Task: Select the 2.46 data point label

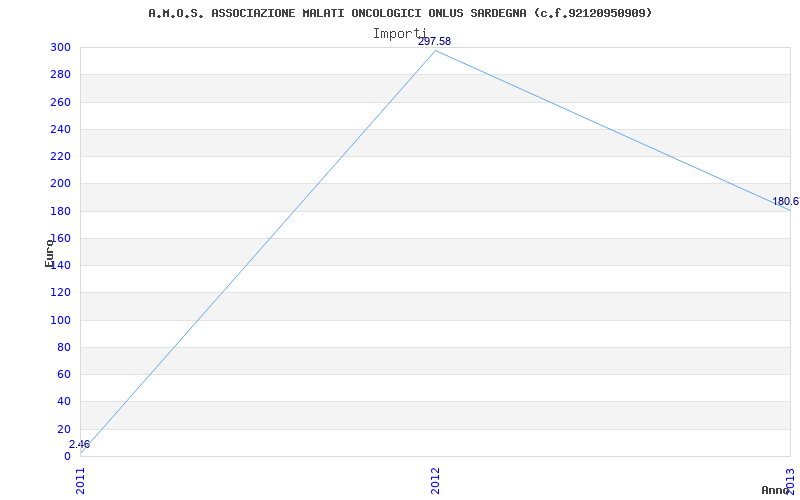Action: (80, 444)
